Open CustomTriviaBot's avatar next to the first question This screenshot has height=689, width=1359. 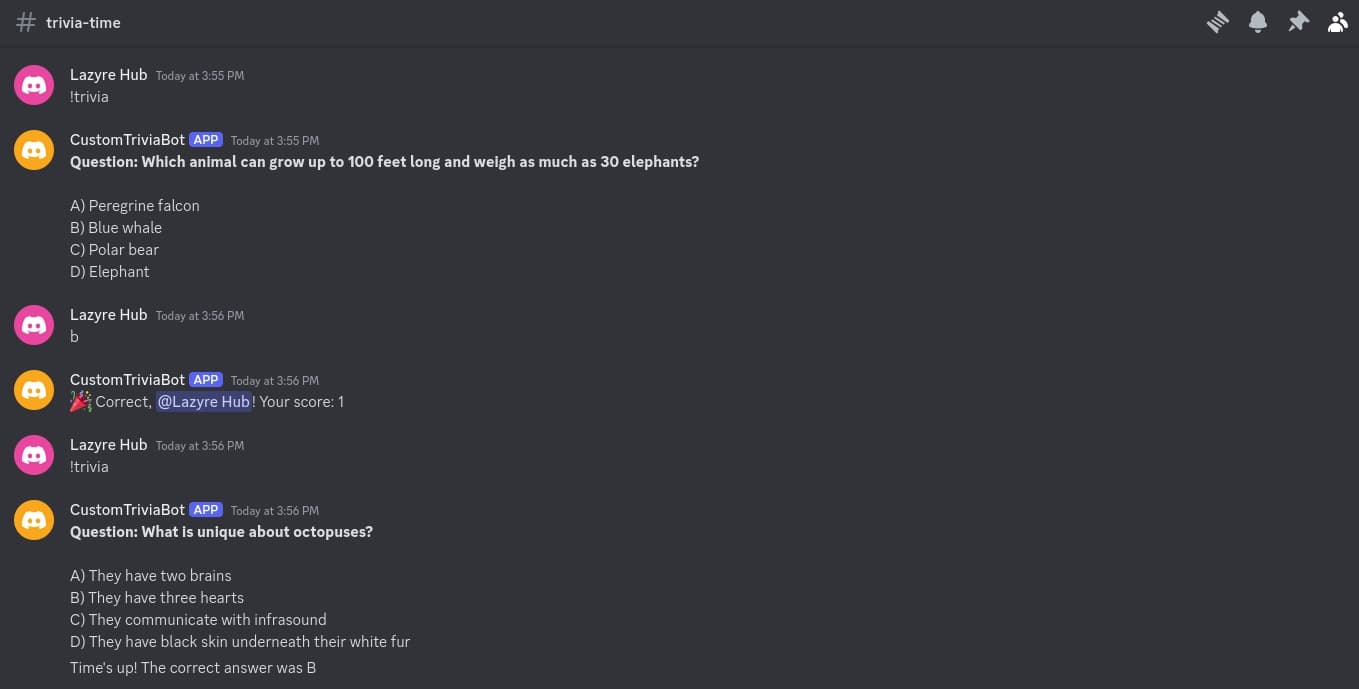34,150
